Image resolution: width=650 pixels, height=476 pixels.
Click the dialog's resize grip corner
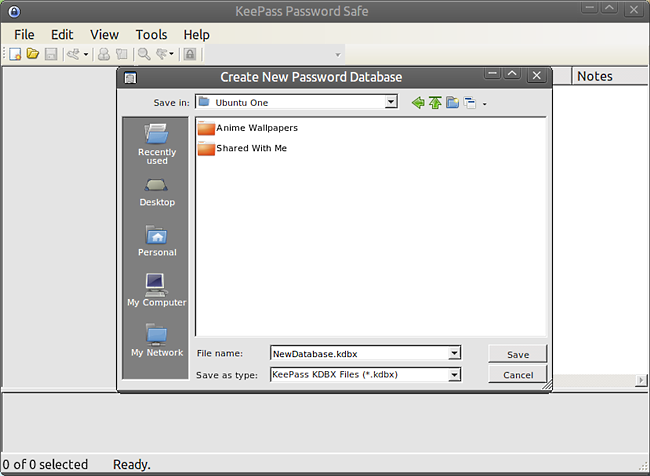point(547,386)
